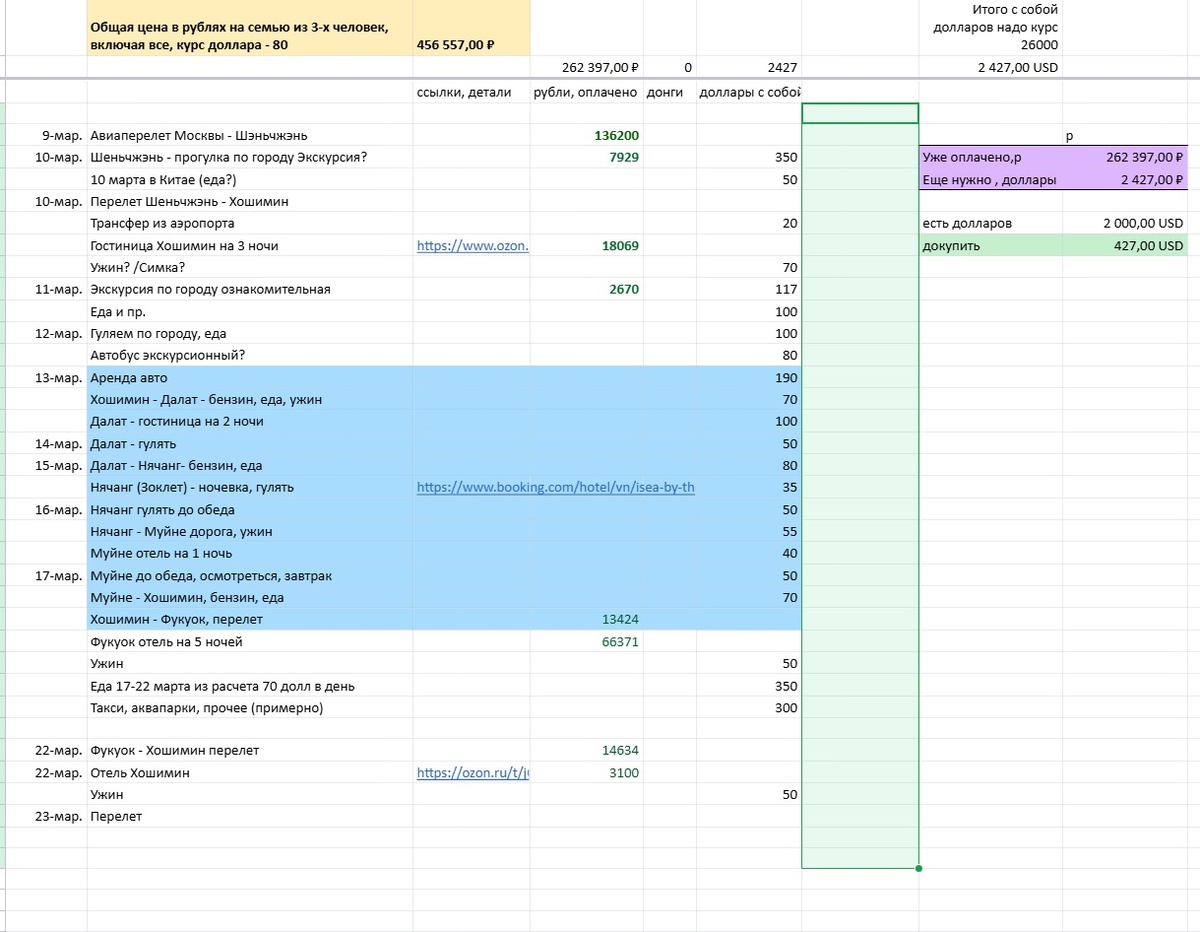This screenshot has width=1200, height=932.
Task: Select the excursion payment 2670
Action: click(x=587, y=290)
